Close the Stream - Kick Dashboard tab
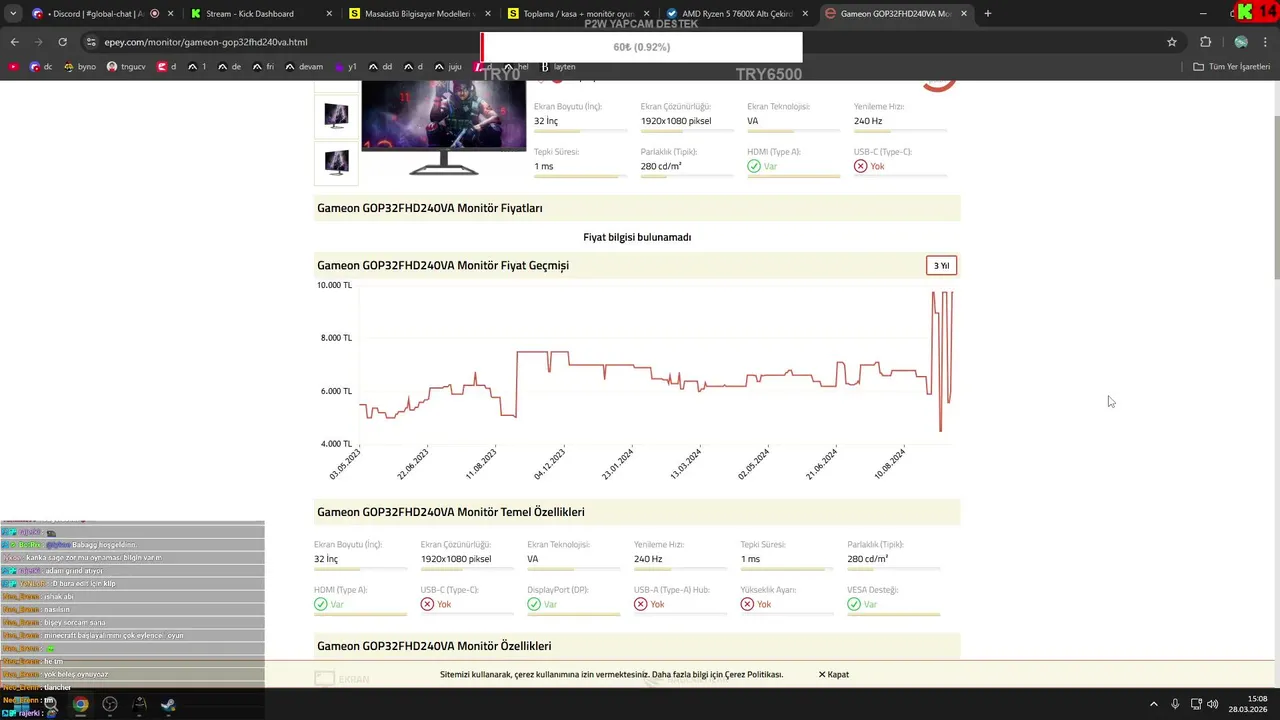The height and width of the screenshot is (720, 1280). [x=330, y=14]
